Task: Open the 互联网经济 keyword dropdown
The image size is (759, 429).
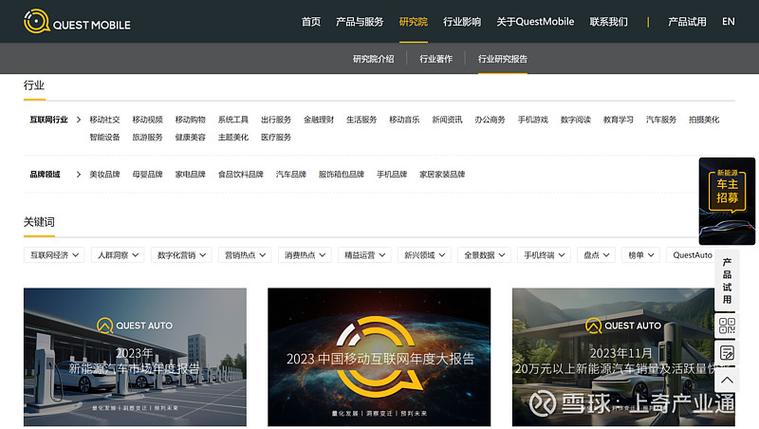Action: click(x=54, y=255)
